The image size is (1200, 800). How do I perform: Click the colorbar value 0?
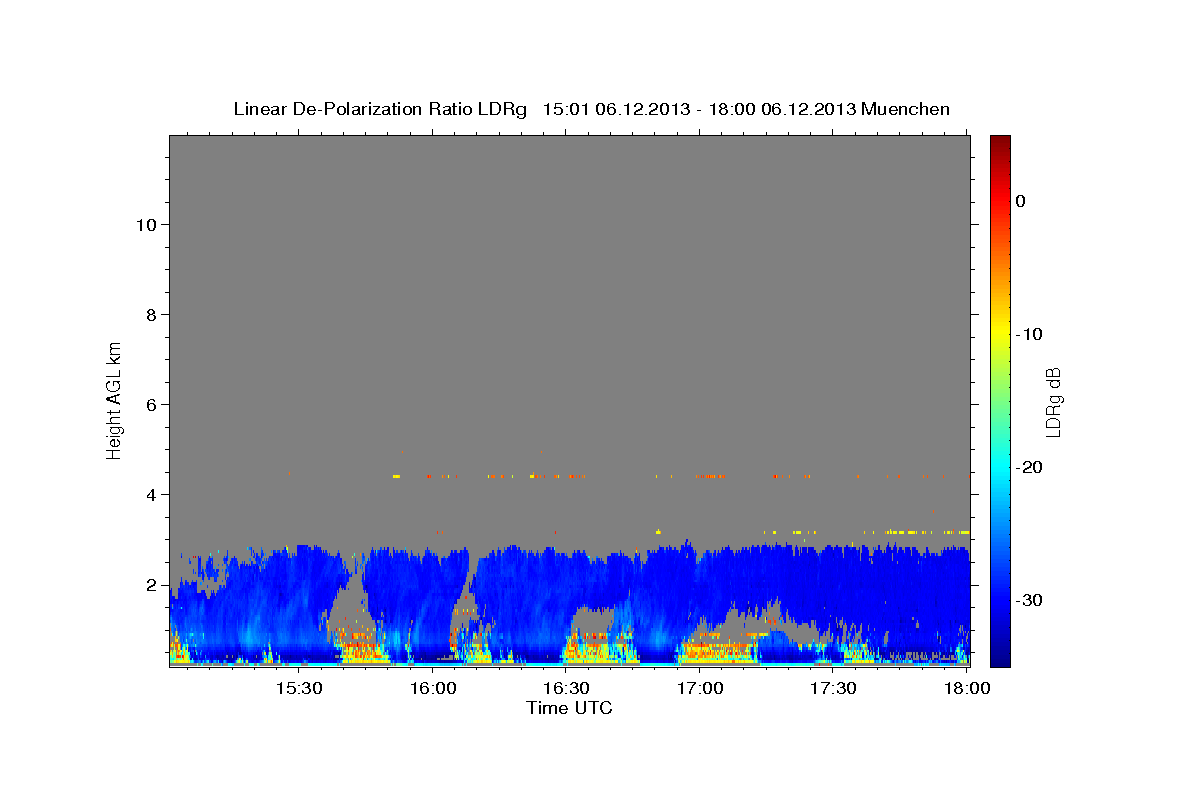[1021, 201]
